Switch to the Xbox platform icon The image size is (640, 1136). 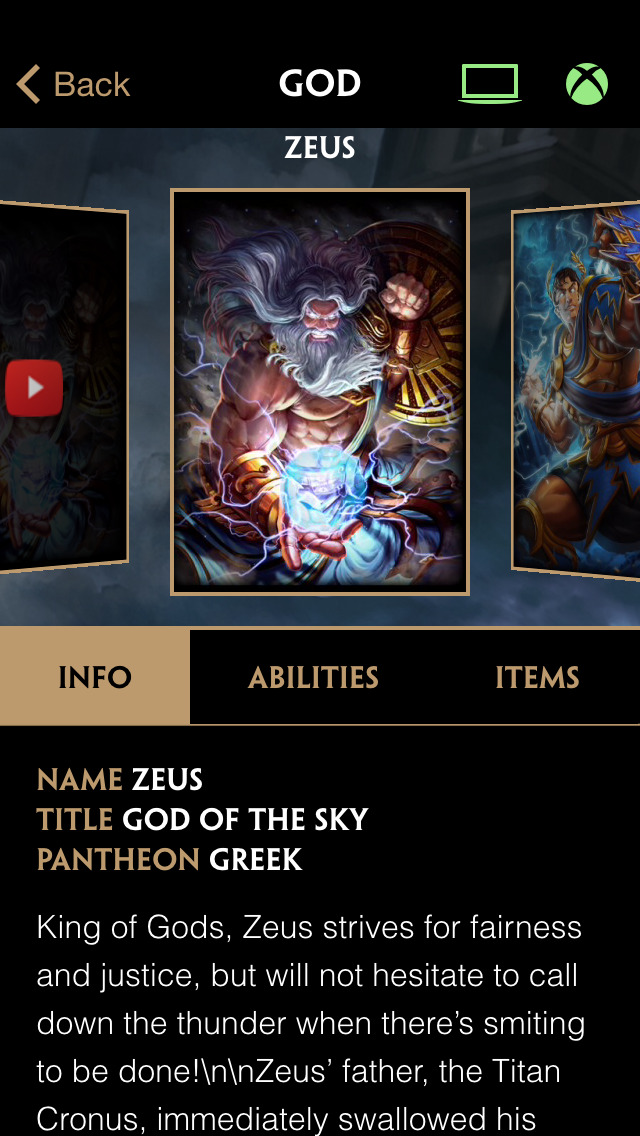[x=586, y=84]
